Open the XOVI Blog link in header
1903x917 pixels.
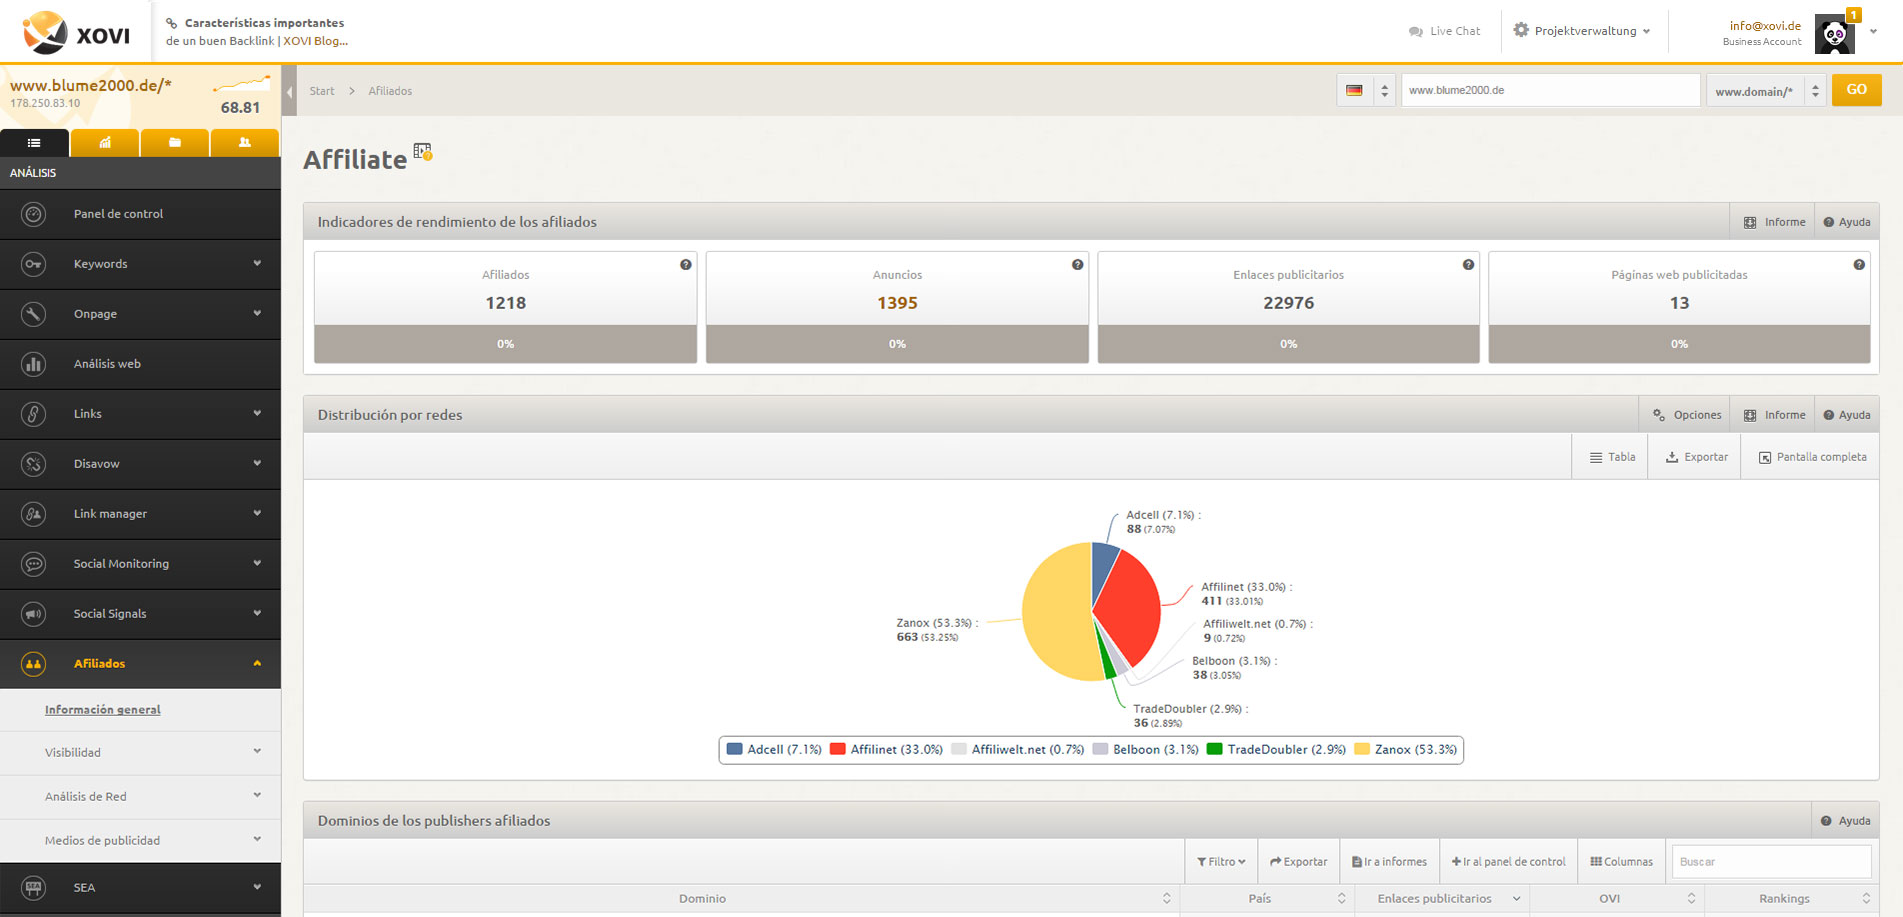[x=315, y=41]
